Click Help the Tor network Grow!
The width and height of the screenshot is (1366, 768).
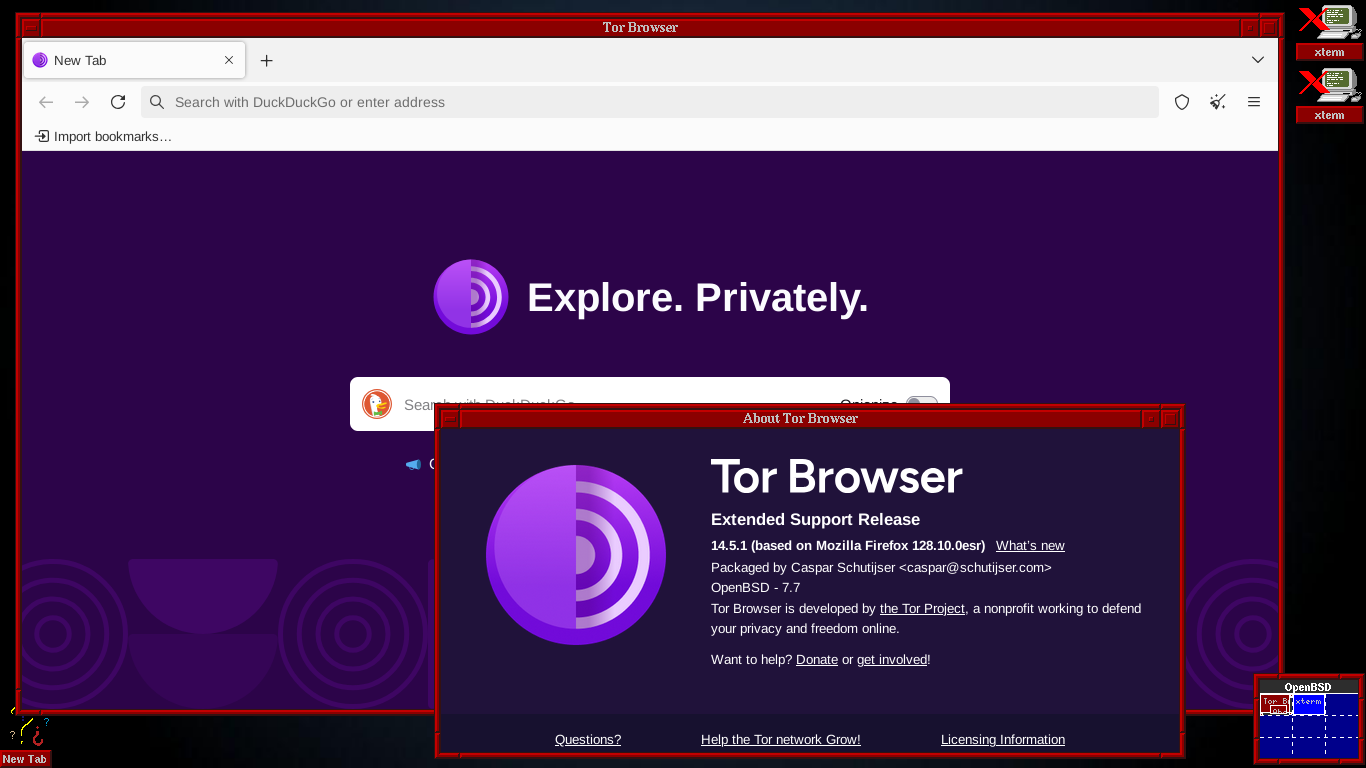coord(781,739)
